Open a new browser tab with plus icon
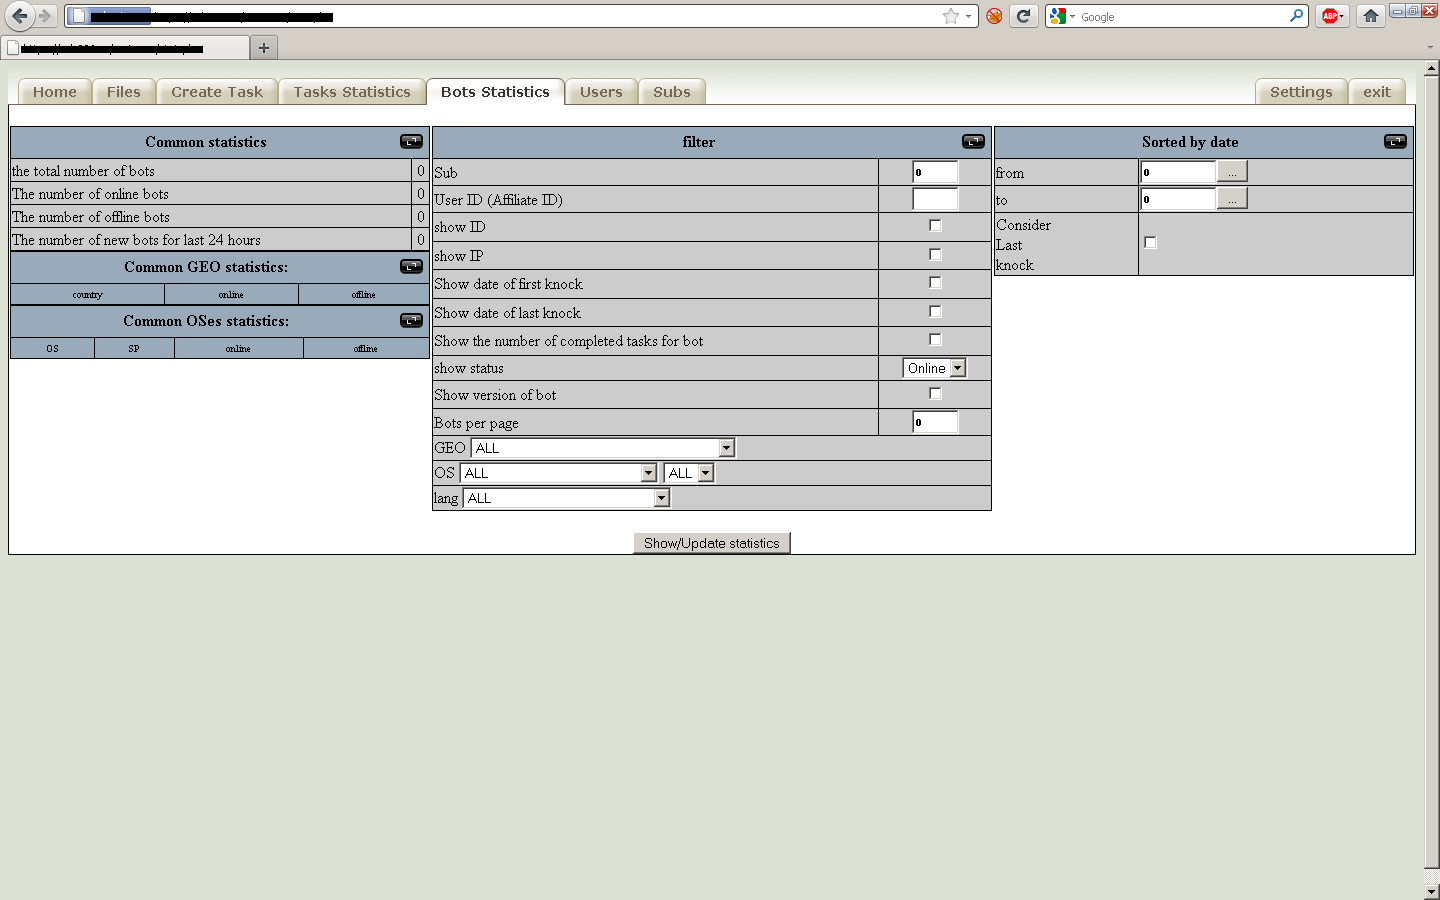Image resolution: width=1440 pixels, height=900 pixels. (x=264, y=48)
